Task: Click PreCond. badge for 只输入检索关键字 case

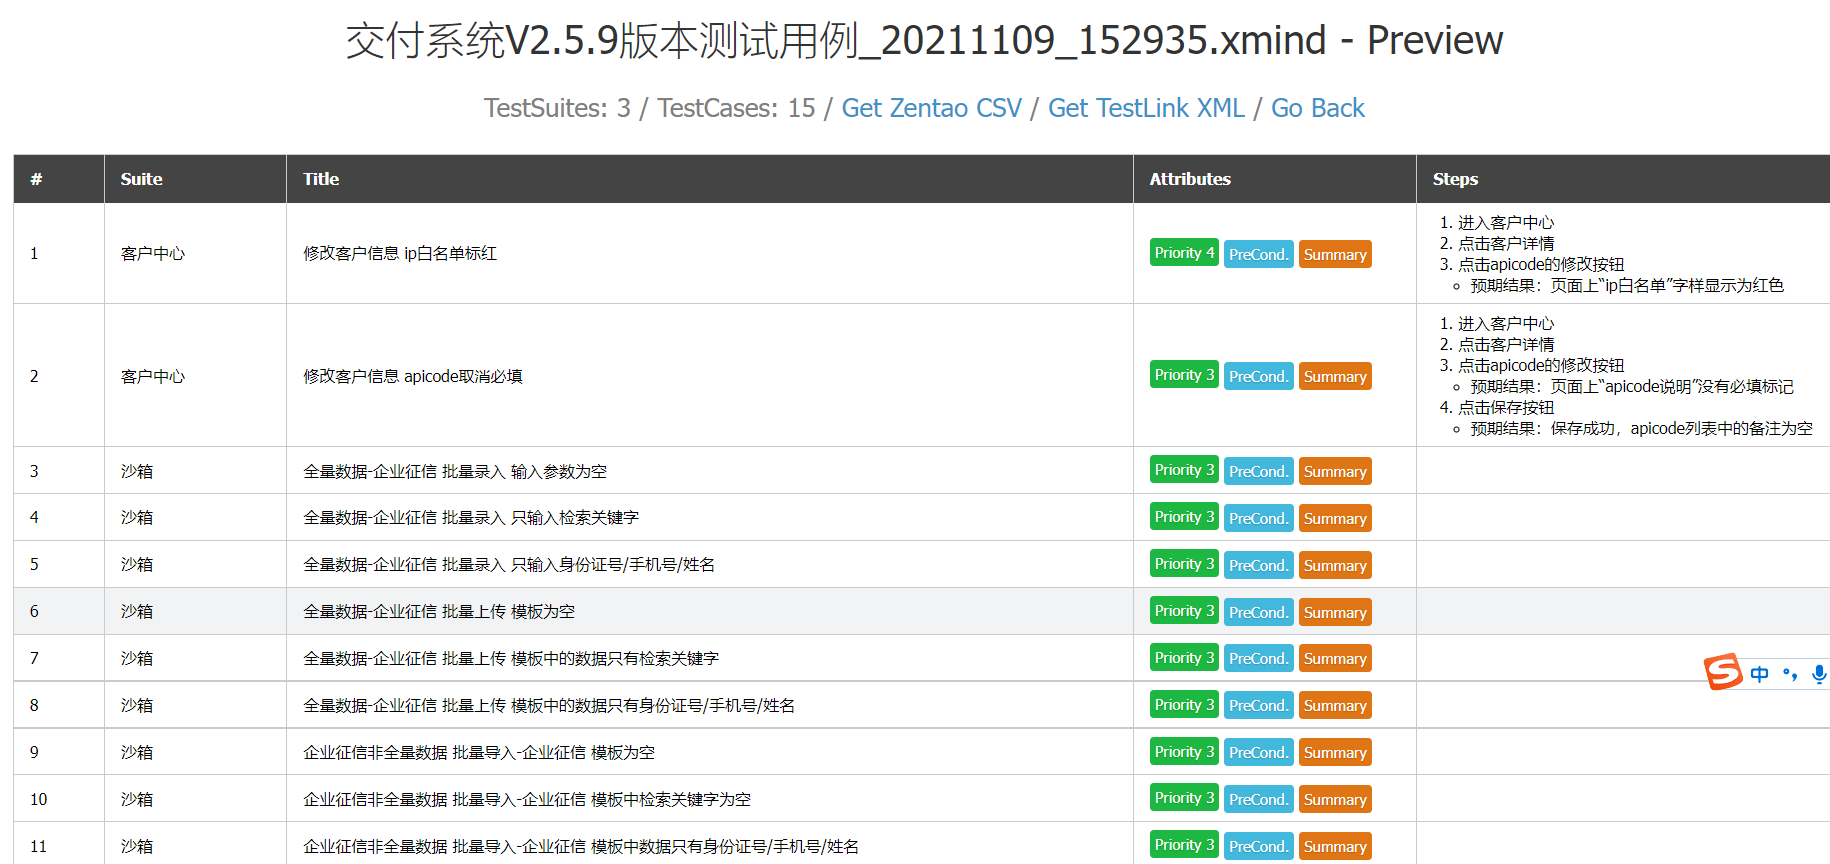Action: (1259, 518)
